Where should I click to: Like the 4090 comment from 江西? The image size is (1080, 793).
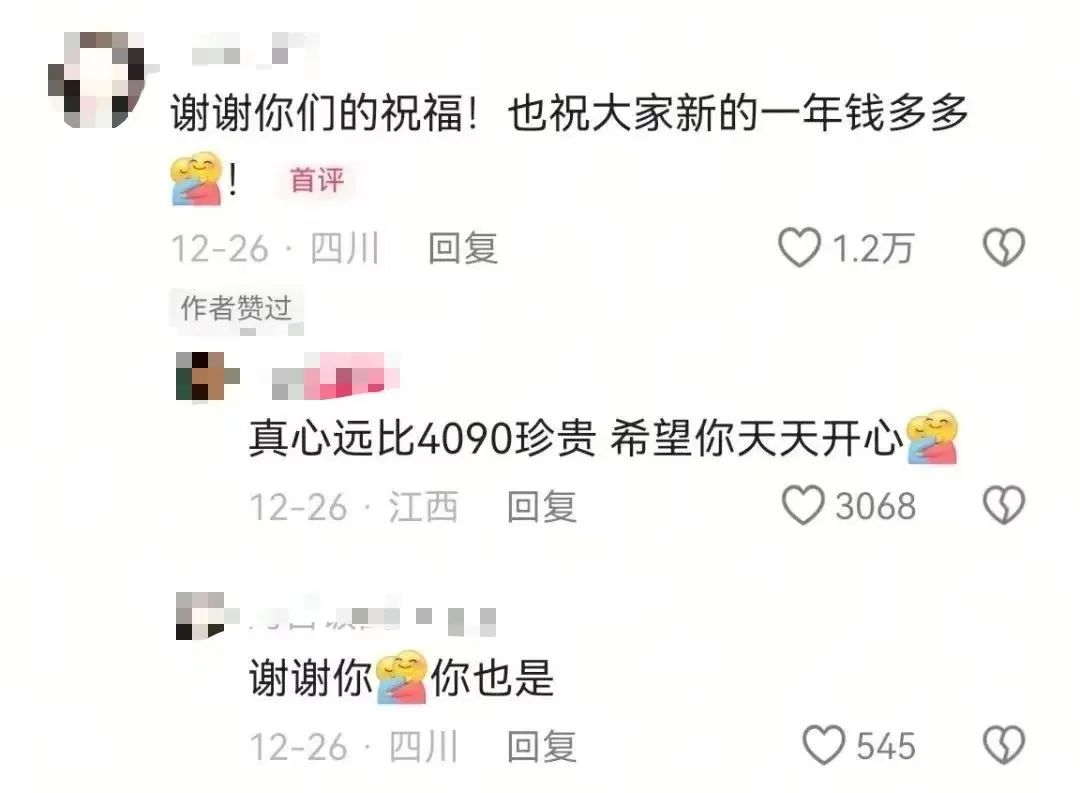pos(802,505)
